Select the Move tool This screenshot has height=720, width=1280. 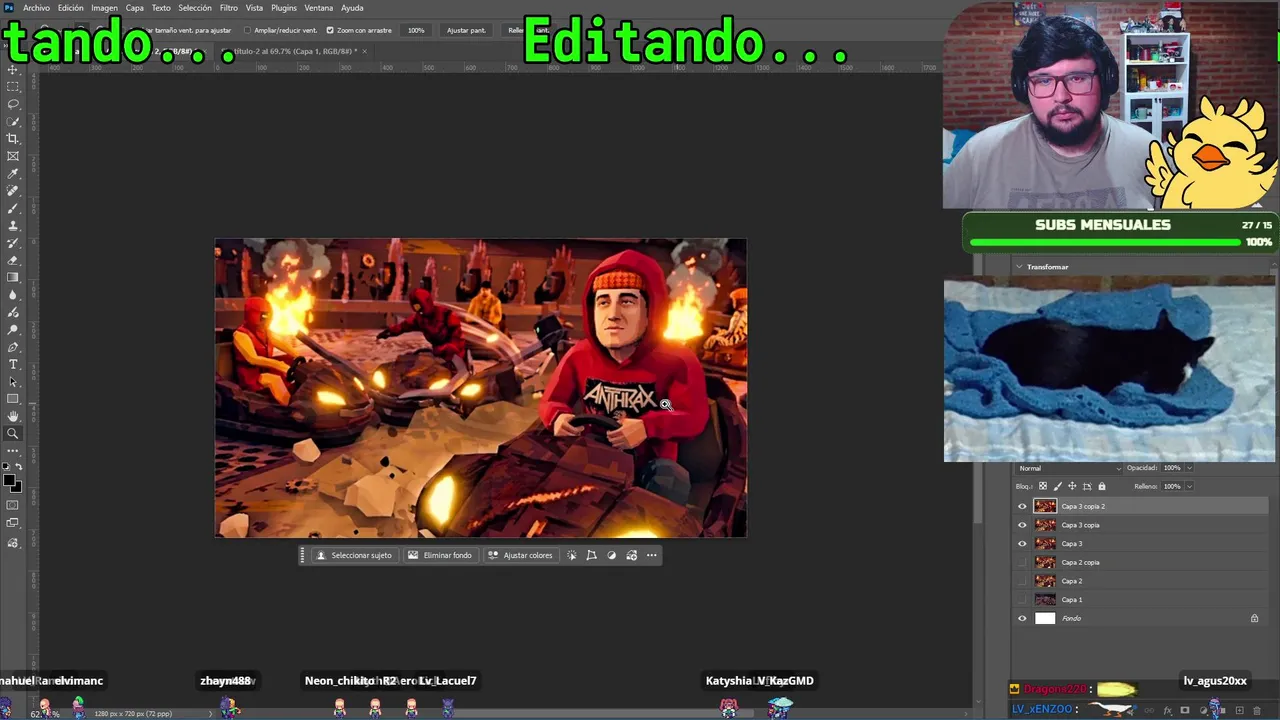click(13, 69)
